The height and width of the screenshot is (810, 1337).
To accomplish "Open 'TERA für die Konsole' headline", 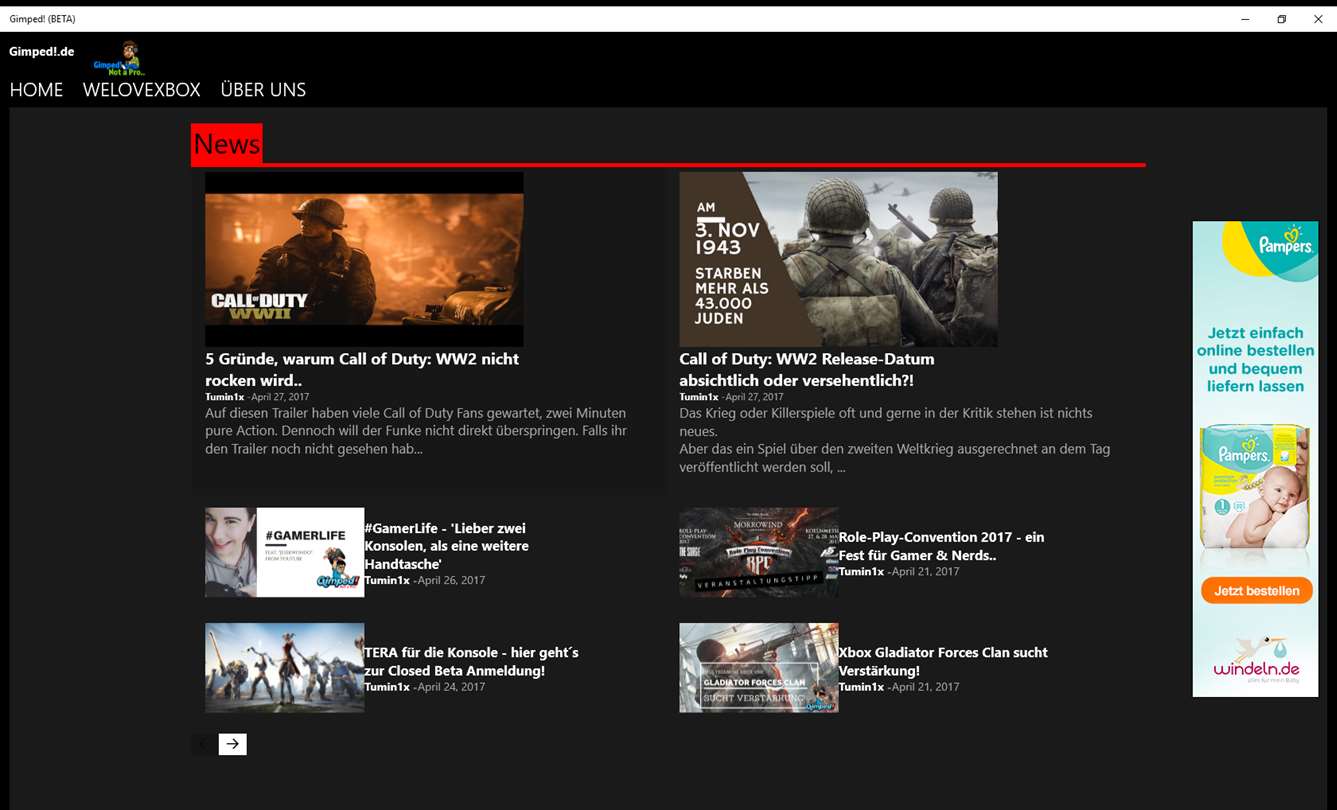I will click(471, 661).
